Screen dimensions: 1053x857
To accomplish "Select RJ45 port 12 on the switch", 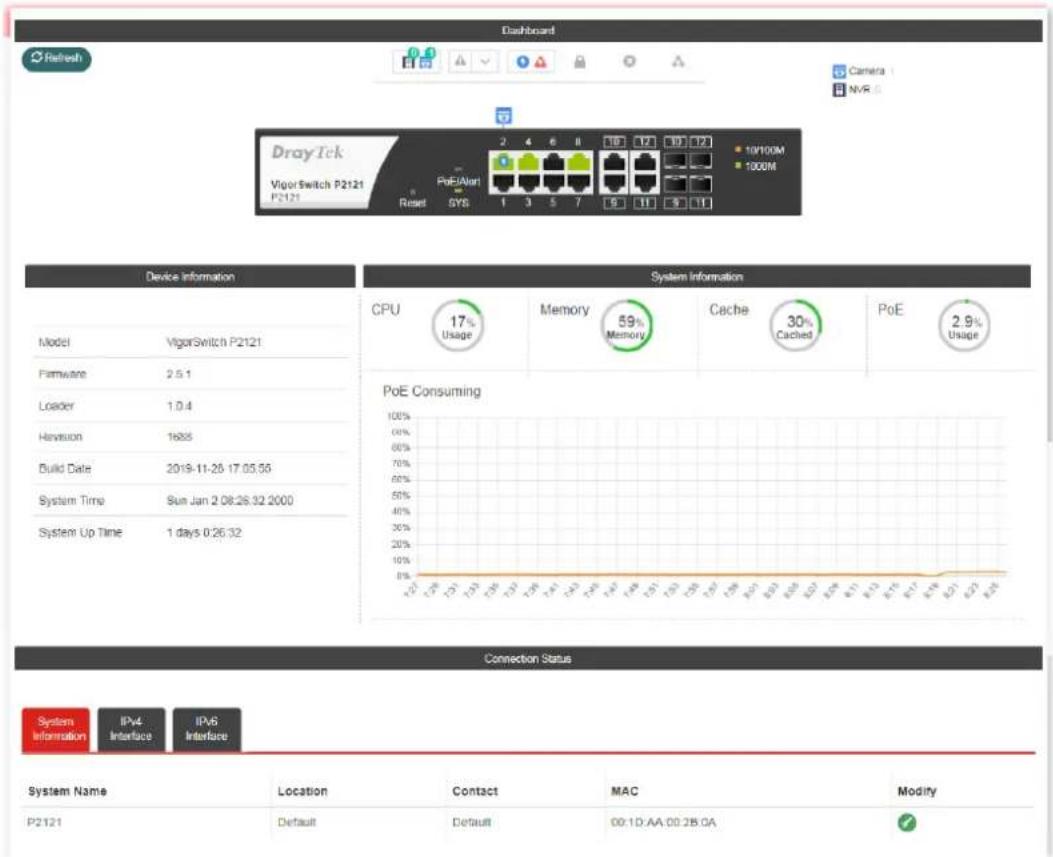I will 645,162.
